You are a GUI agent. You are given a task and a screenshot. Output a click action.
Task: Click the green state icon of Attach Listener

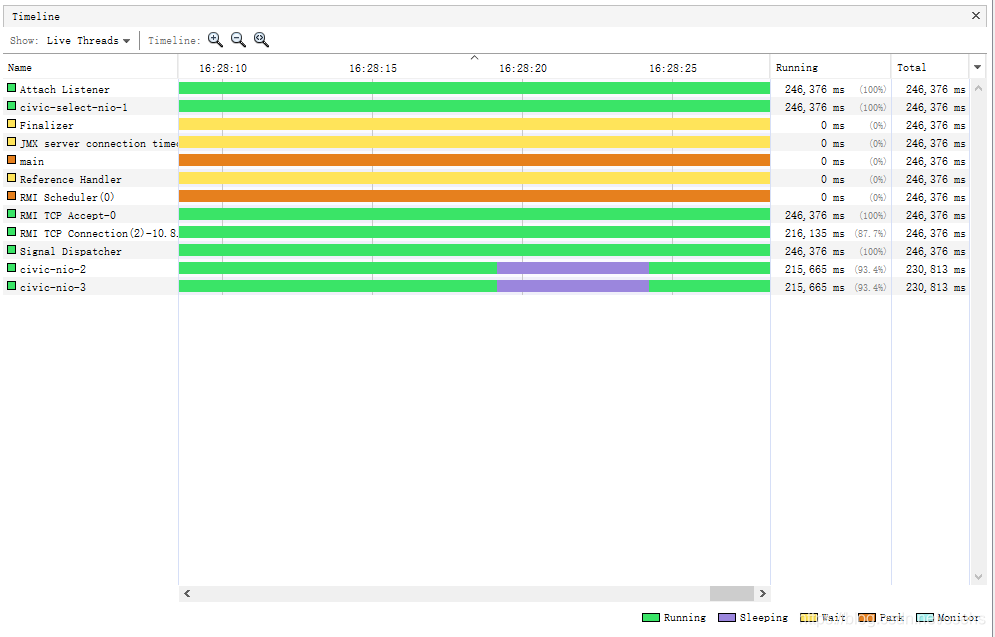click(11, 88)
